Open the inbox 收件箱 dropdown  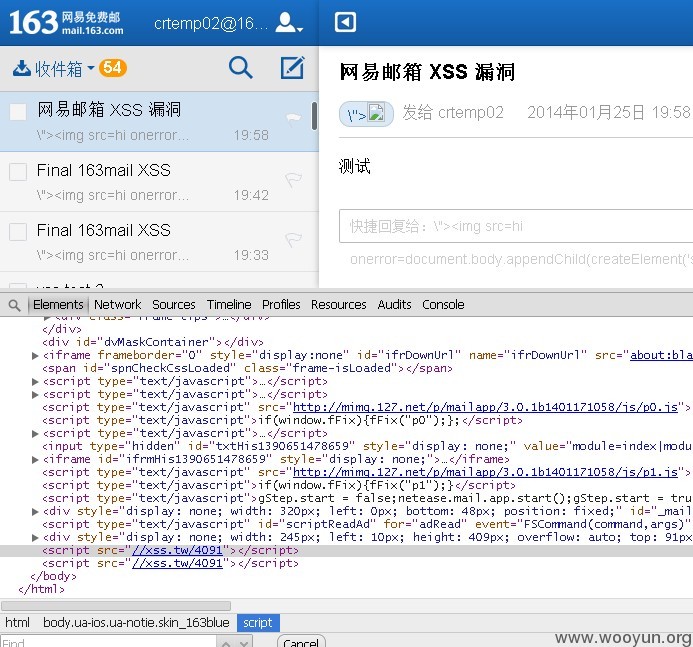[65, 69]
